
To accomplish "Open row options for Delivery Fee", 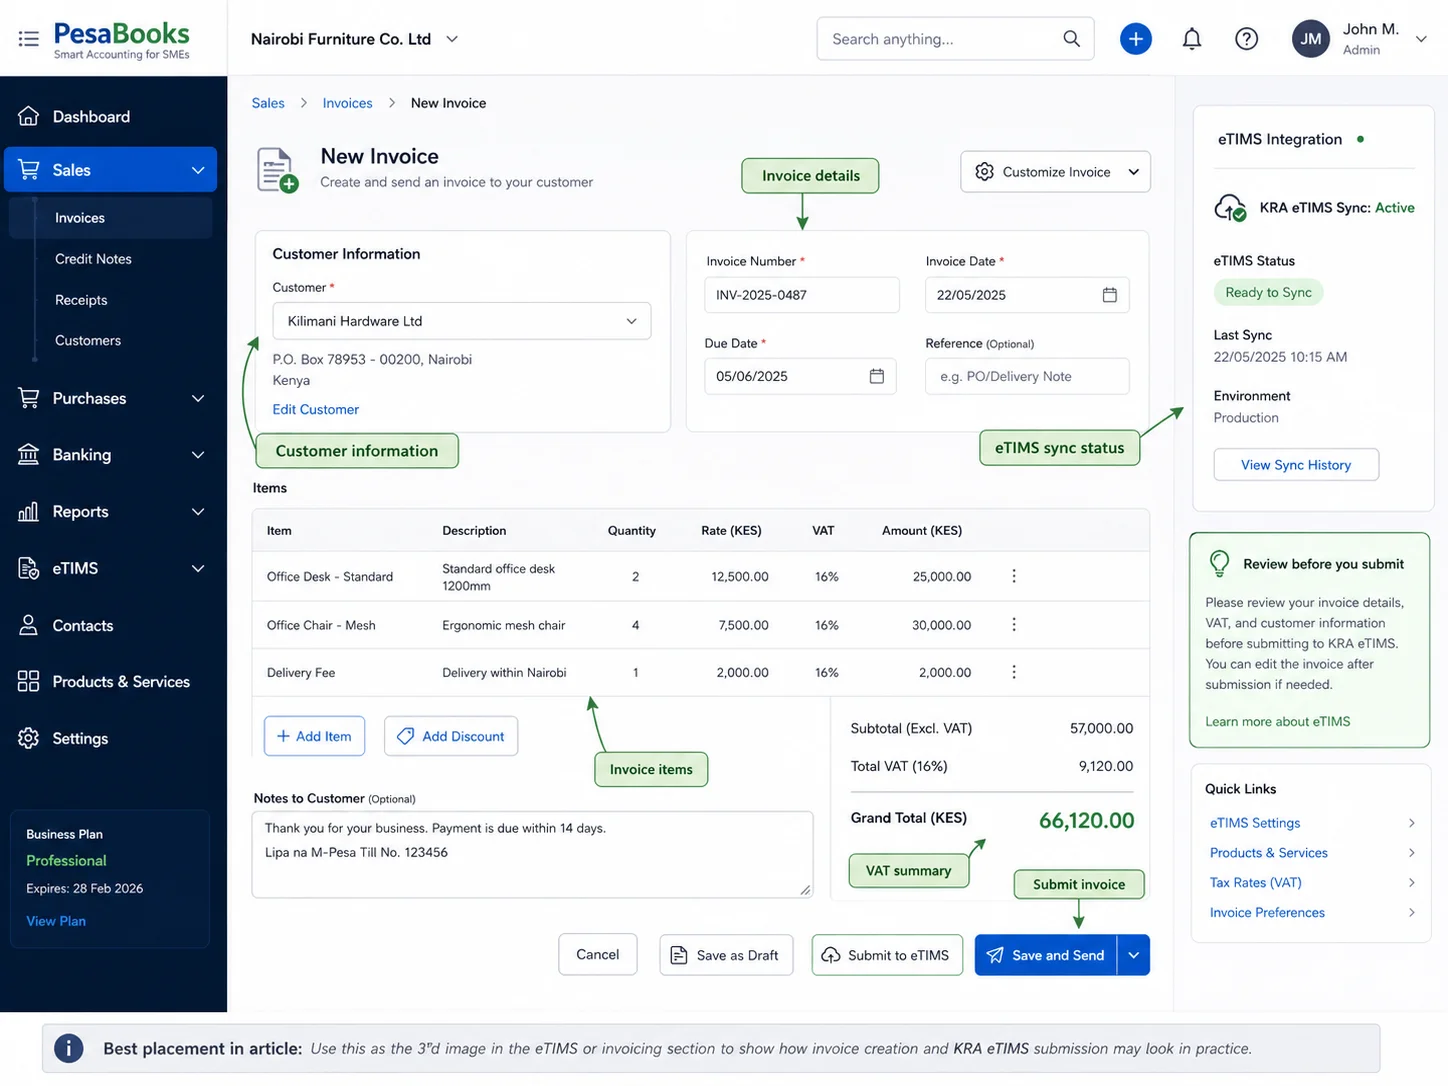I will coord(1014,672).
